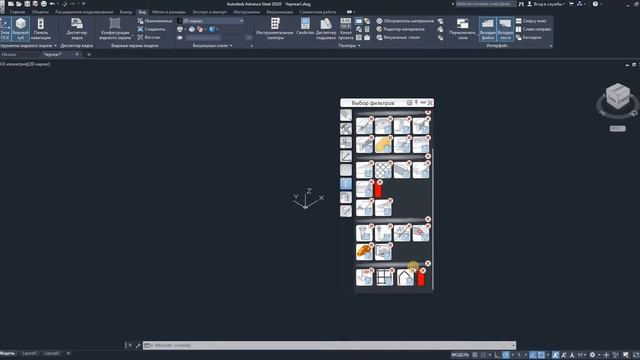640x360 pixels.
Task: Expand the Palettes (Палитры) panel
Action: [349, 46]
